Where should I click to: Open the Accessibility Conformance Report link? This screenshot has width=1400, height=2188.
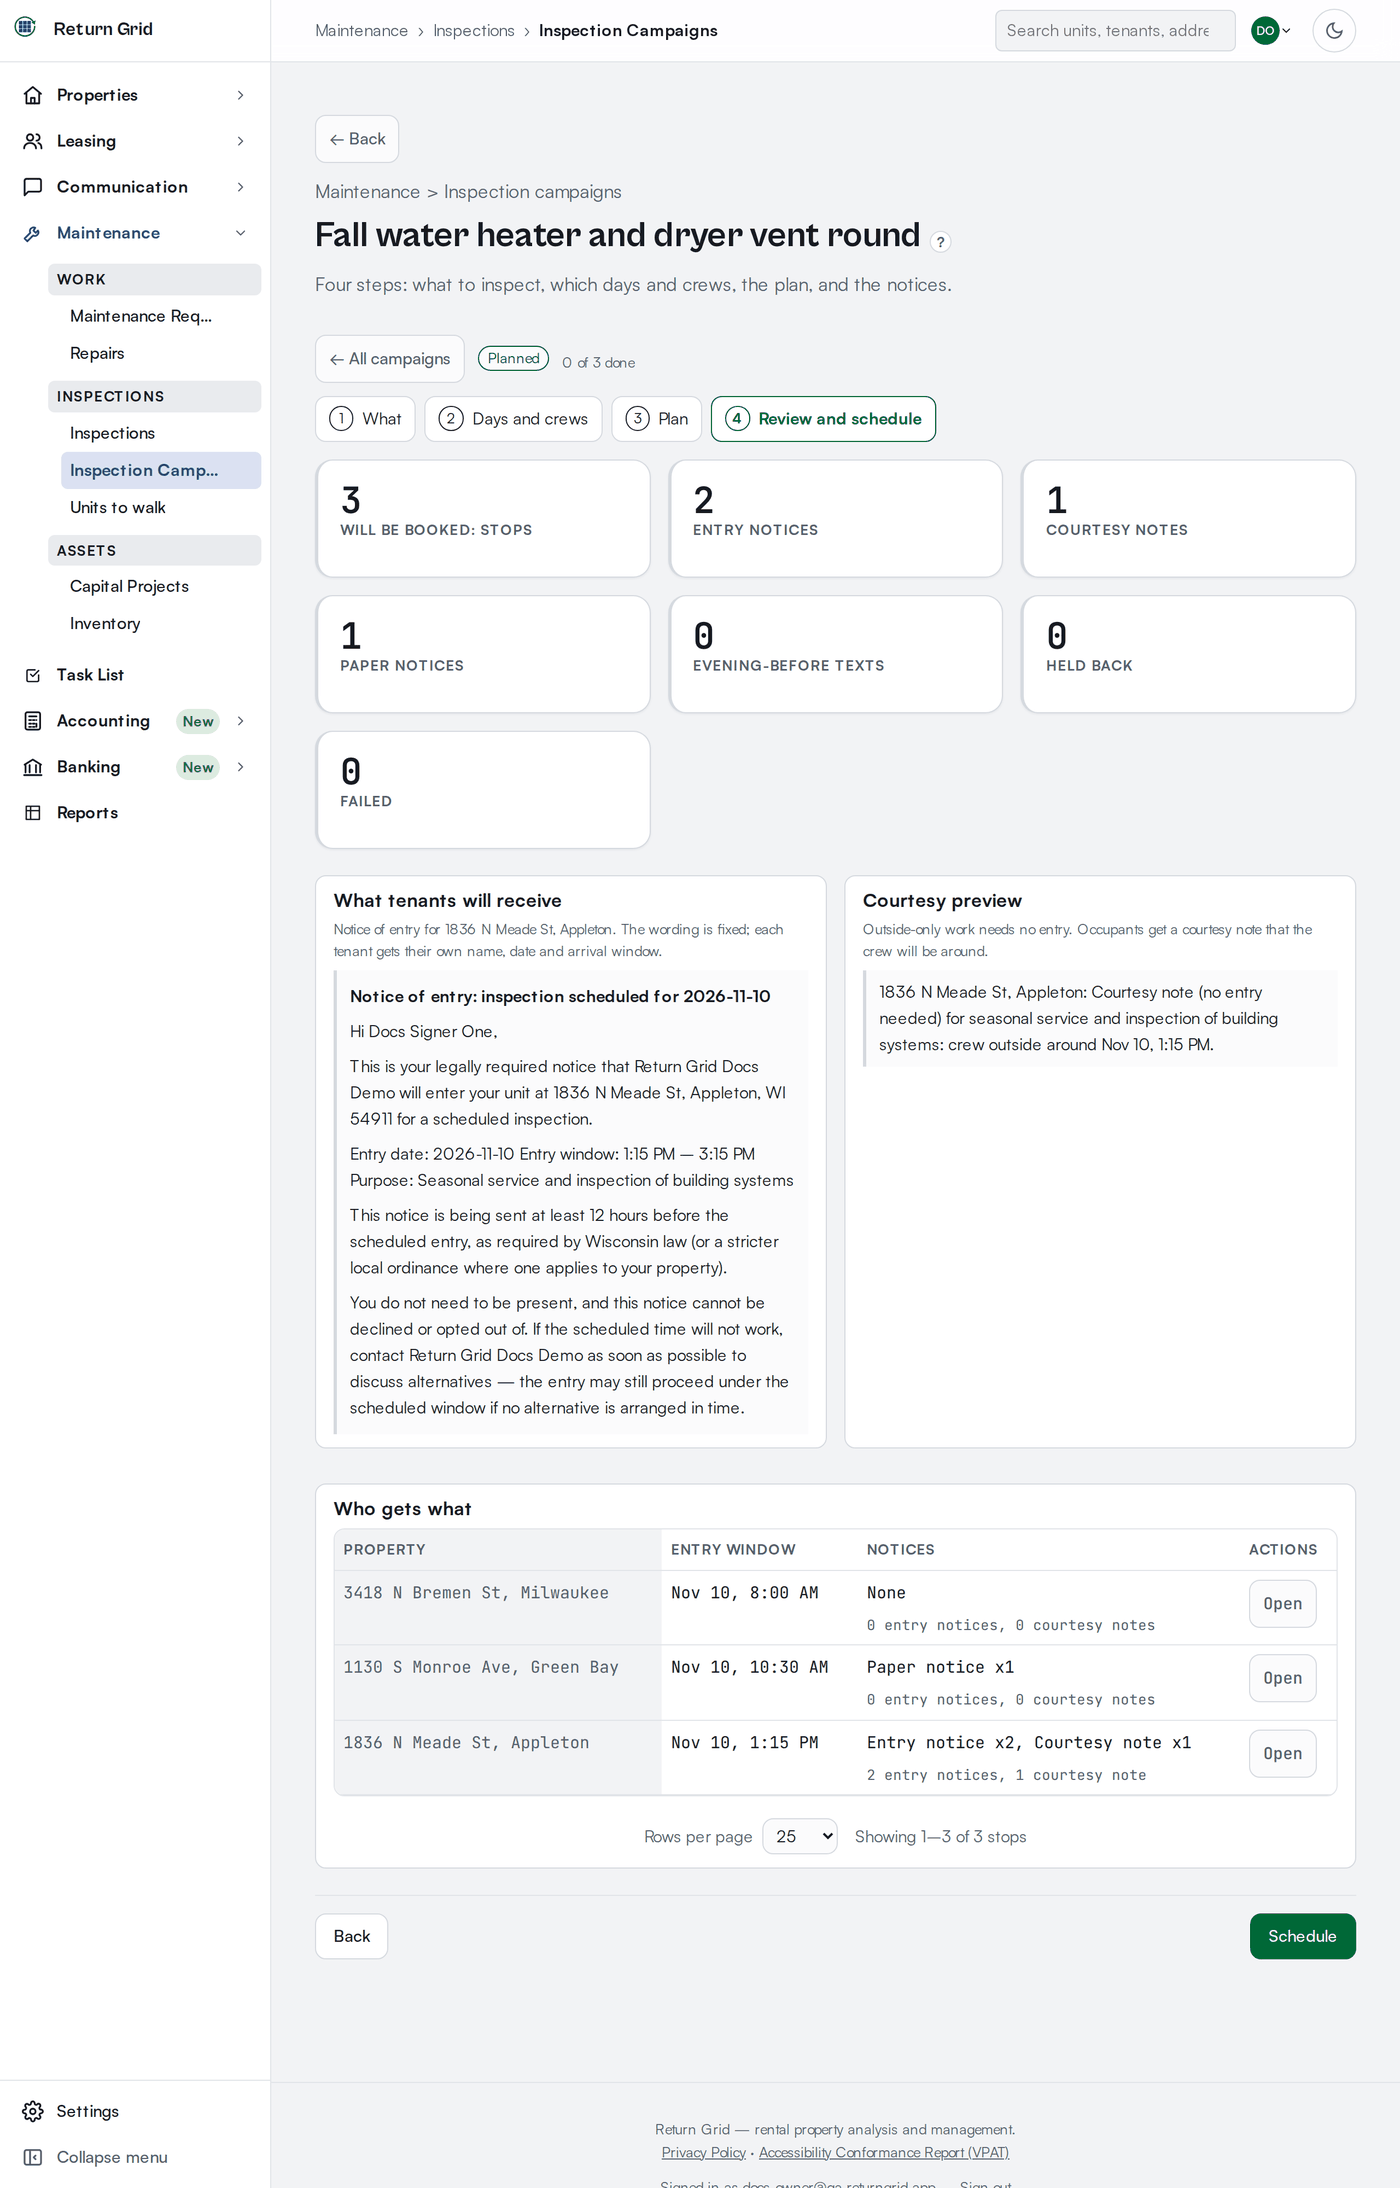click(884, 2152)
